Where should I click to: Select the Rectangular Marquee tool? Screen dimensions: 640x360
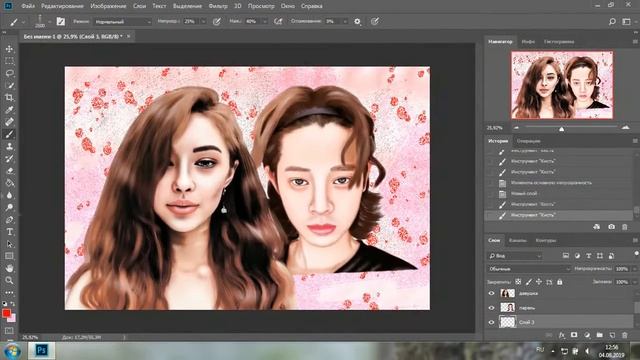9,61
